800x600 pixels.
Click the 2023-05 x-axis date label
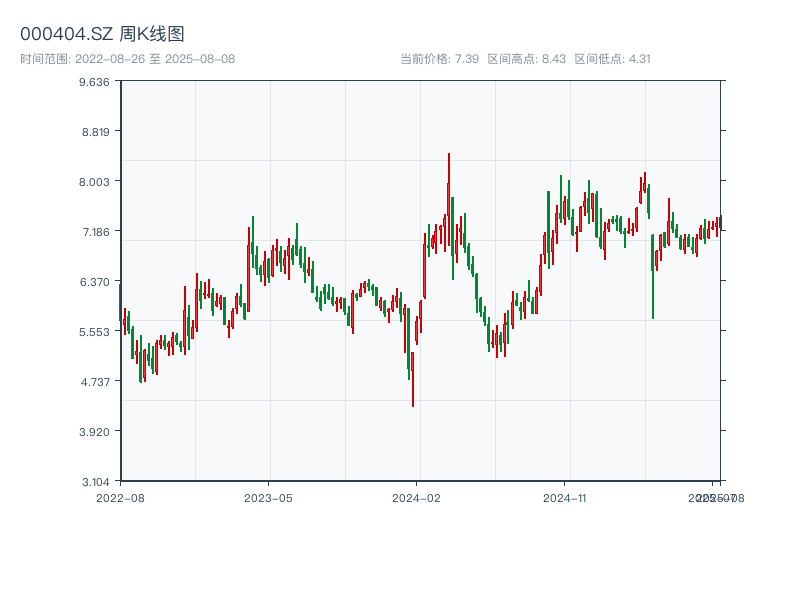click(x=268, y=497)
